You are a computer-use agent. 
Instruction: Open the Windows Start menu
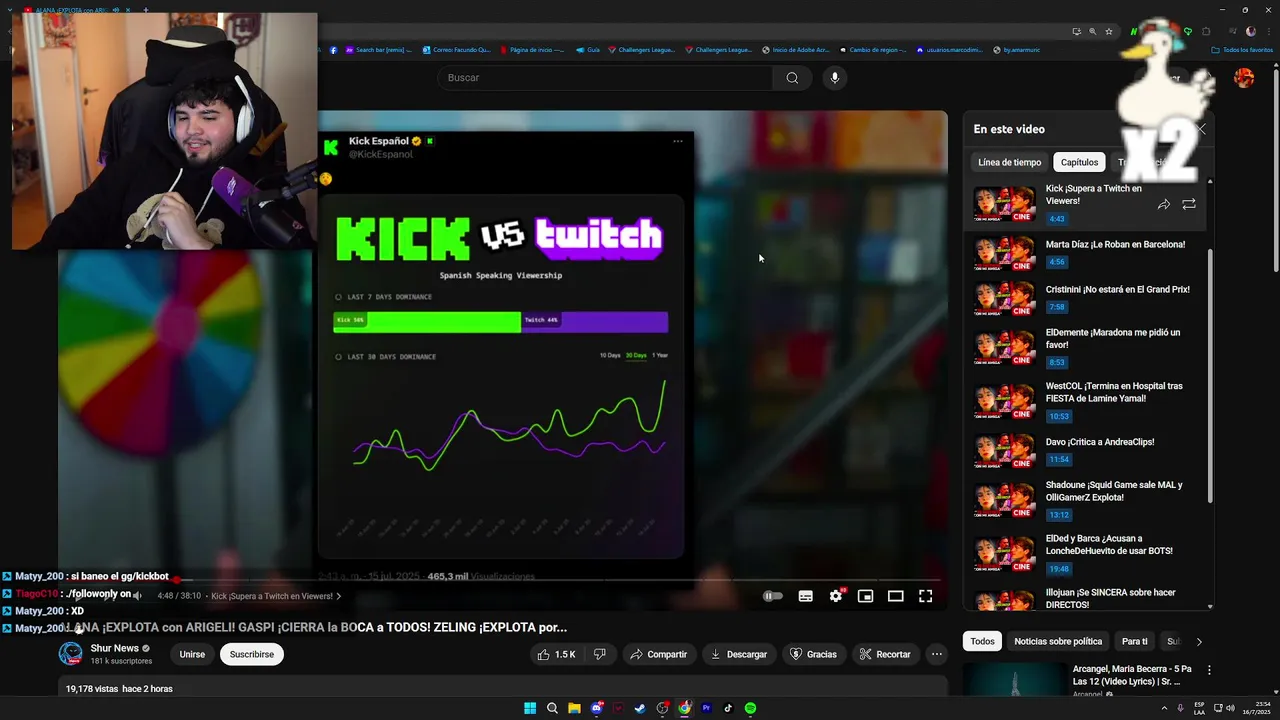point(530,708)
